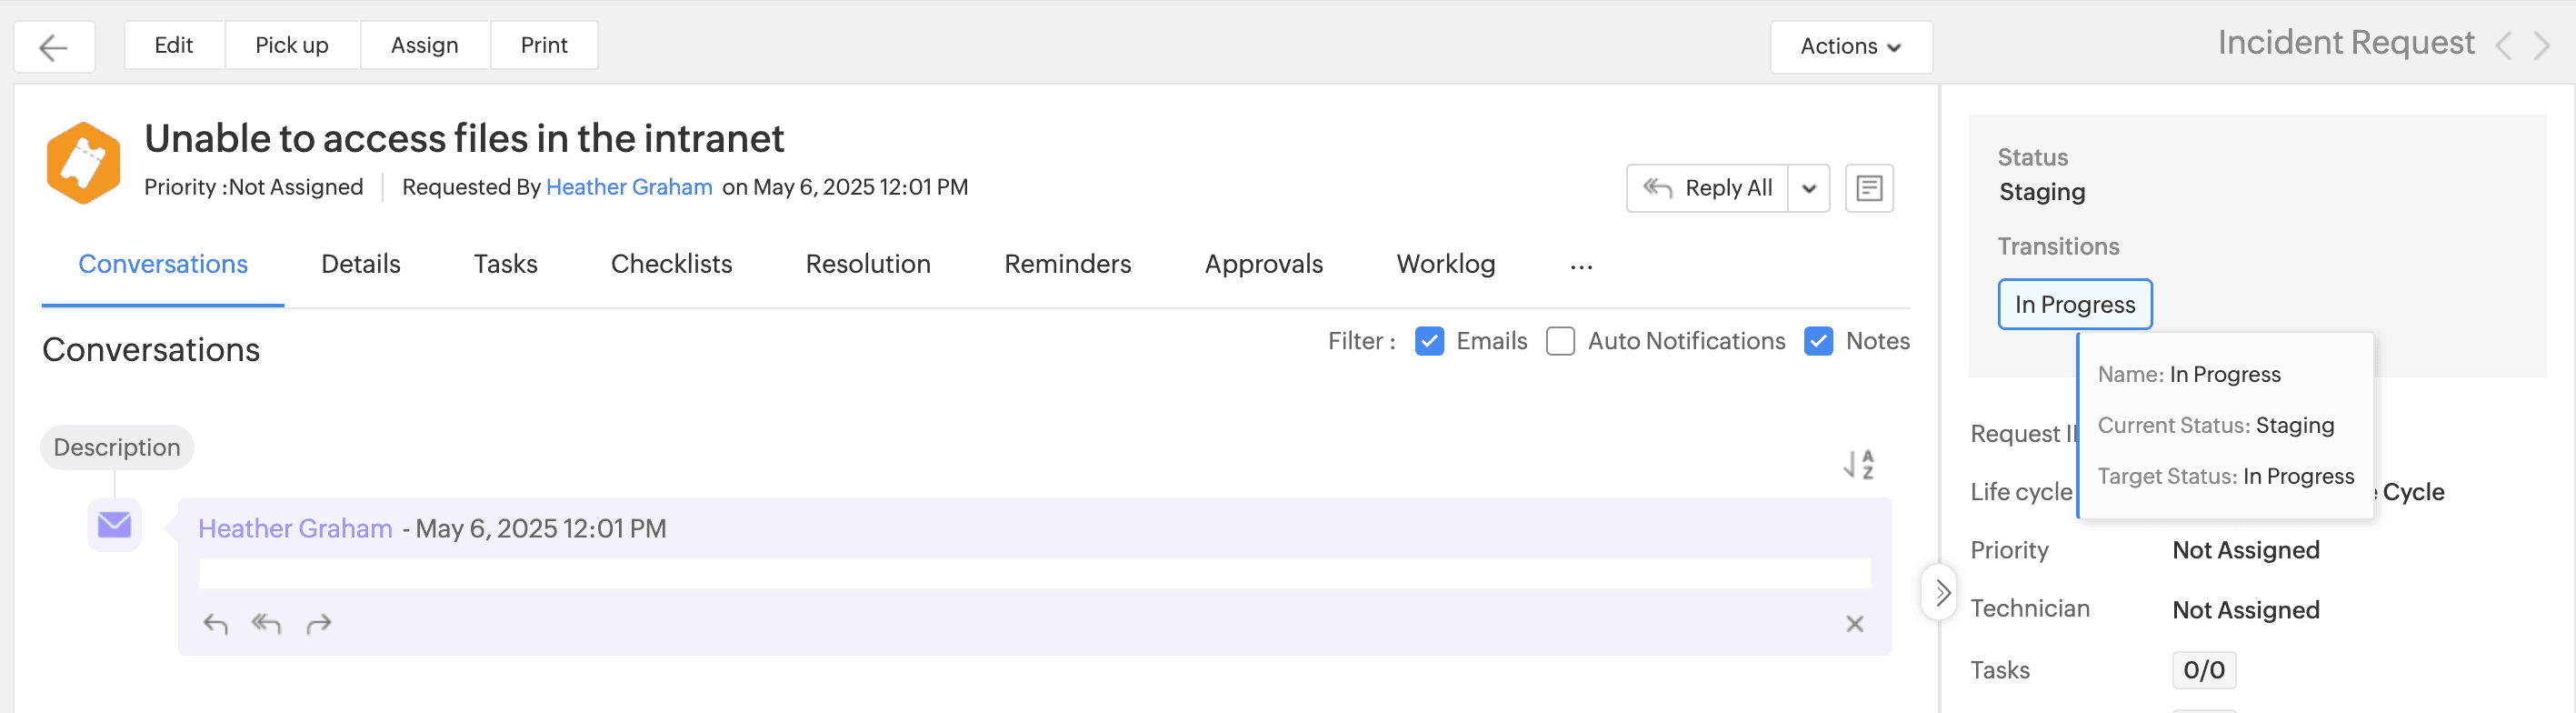Expand the Reply All dropdown arrow
Screen dimensions: 2576x713
coord(1808,188)
